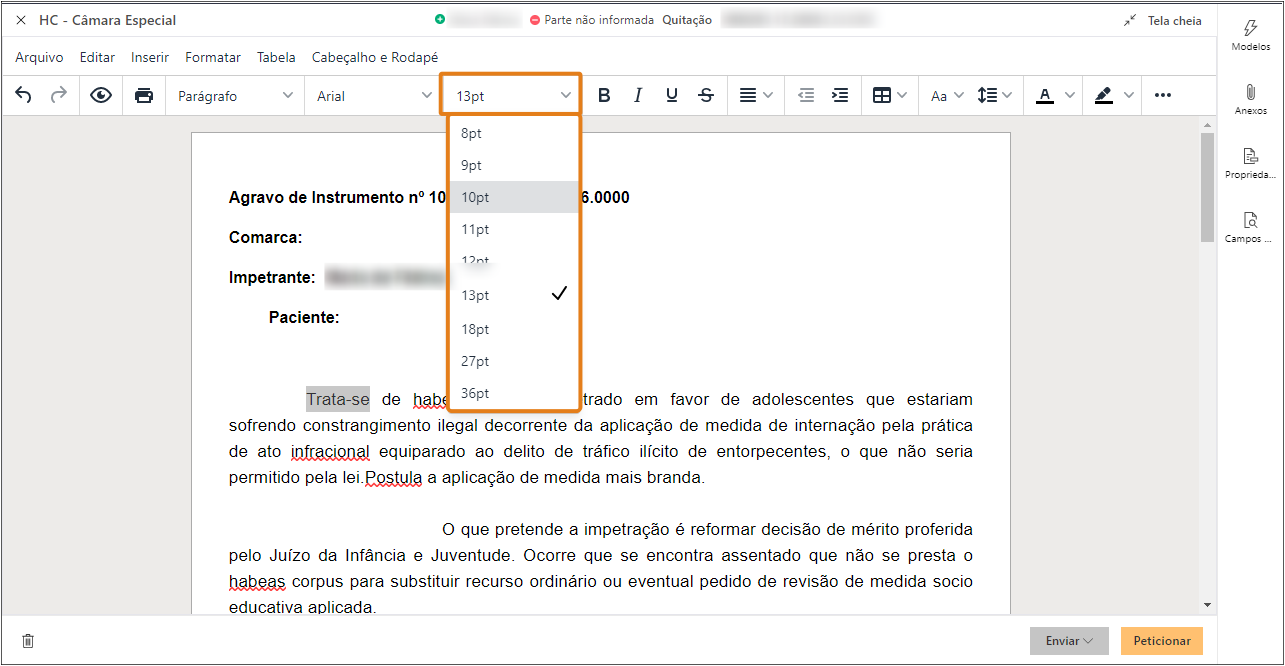Open the Tabela menu
Screen dimensions: 1285x666
(276, 57)
